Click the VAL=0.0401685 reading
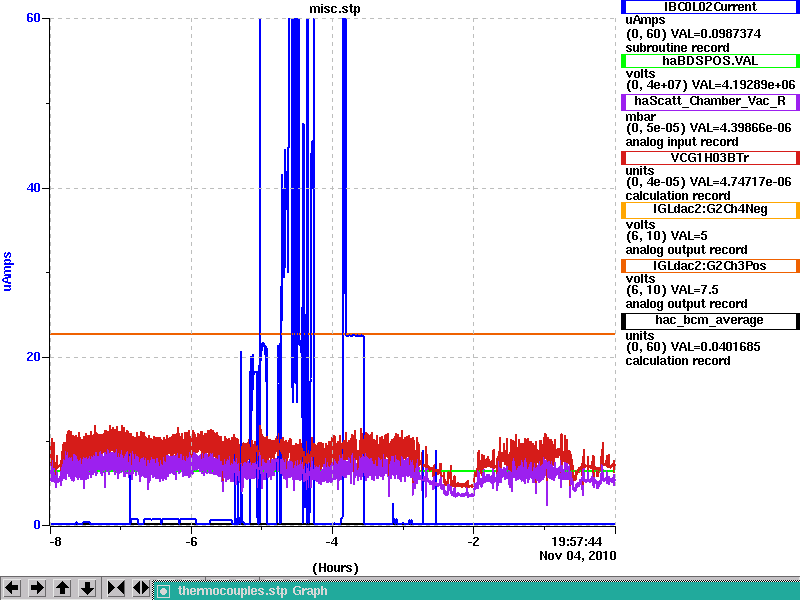 [715, 347]
